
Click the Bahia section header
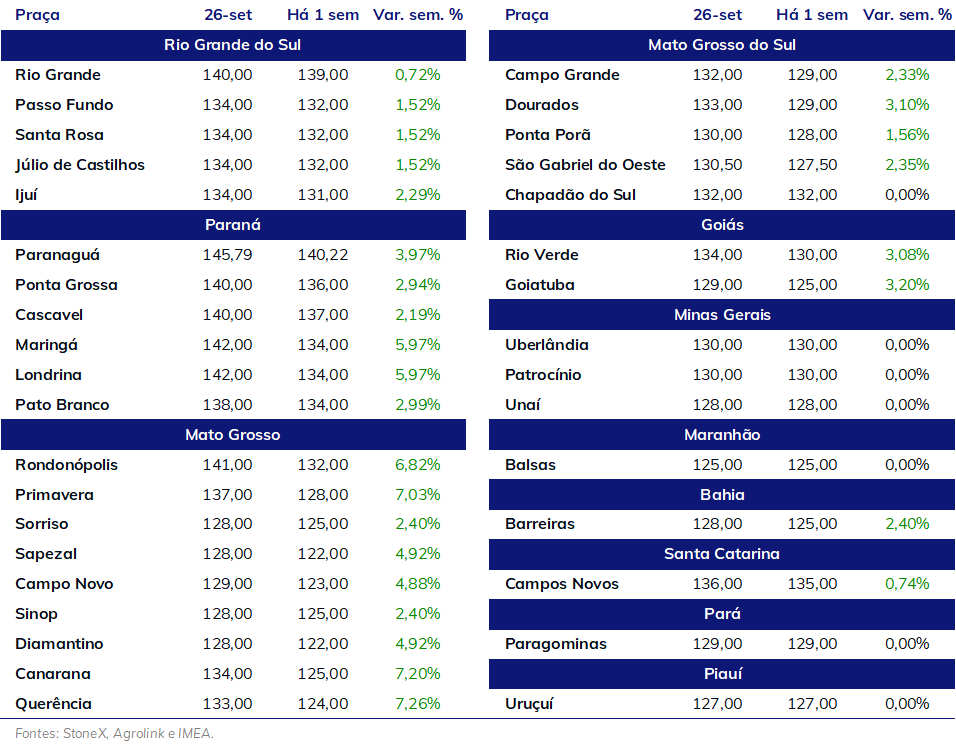pos(722,494)
